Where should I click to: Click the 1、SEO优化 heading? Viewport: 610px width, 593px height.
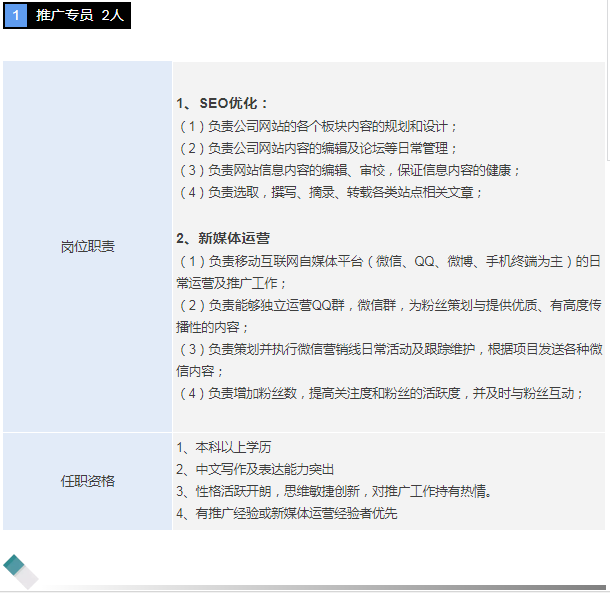coord(222,103)
